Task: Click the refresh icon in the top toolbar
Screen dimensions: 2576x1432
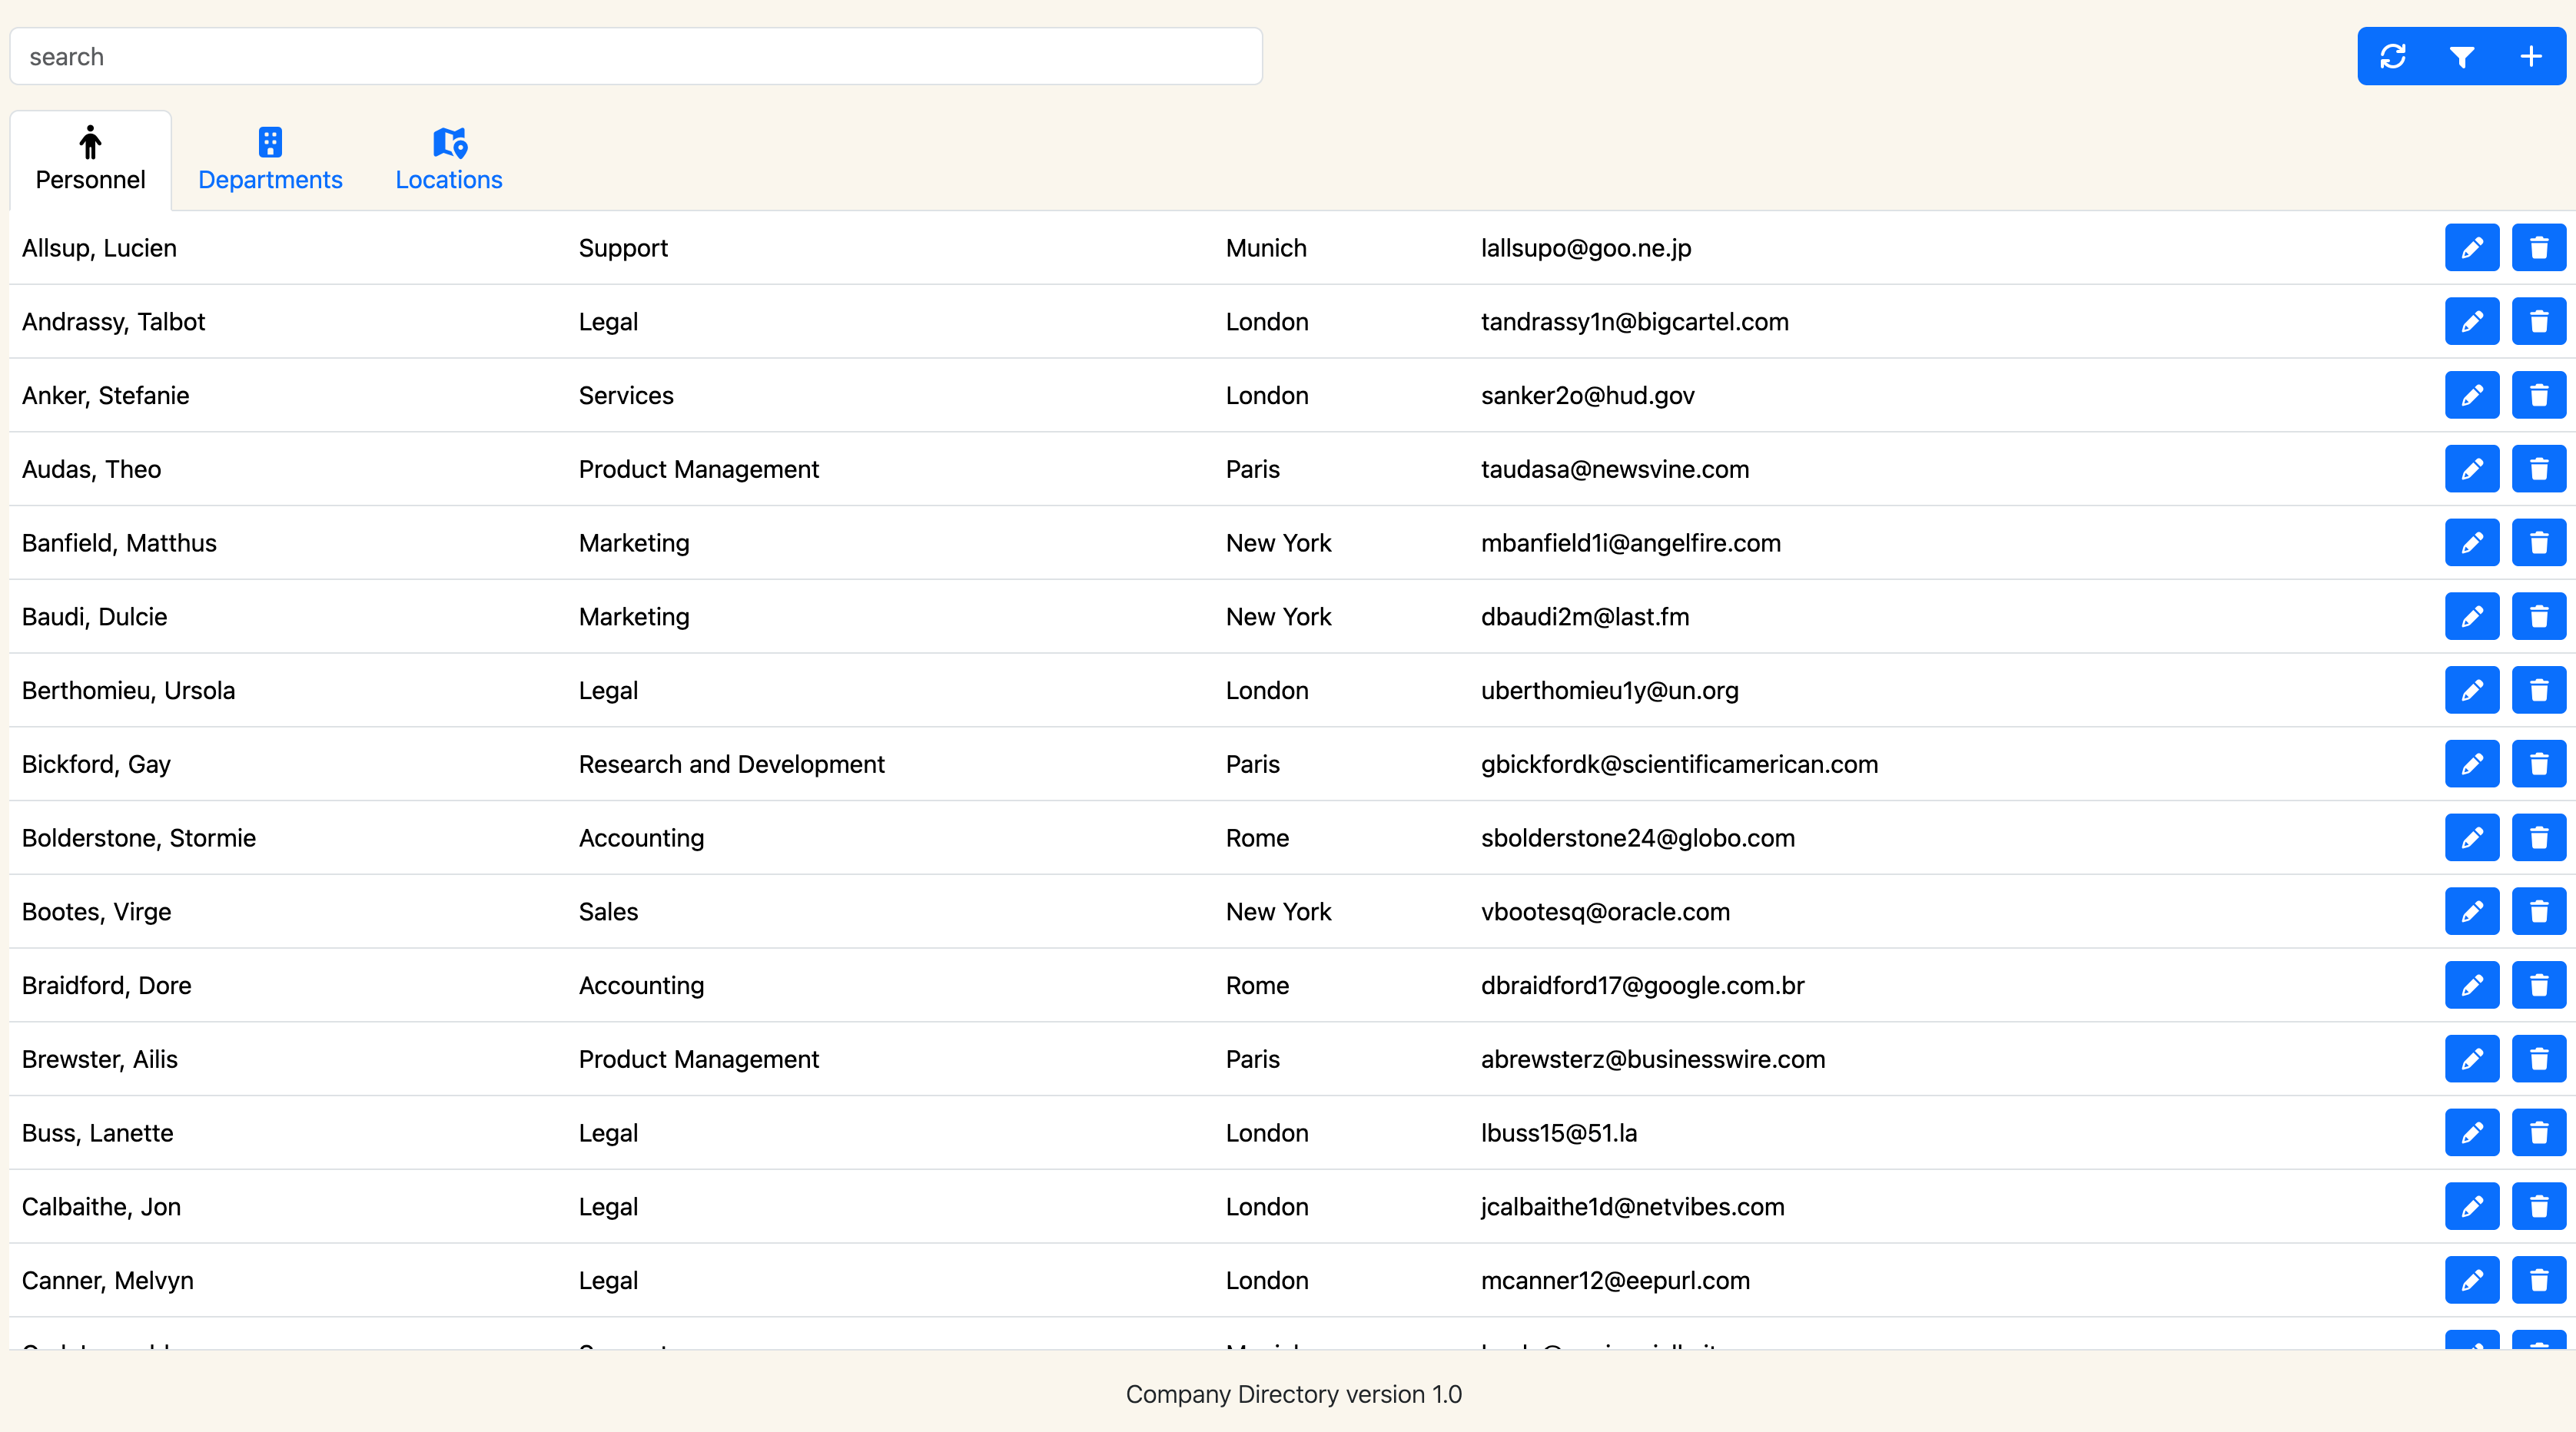Action: click(x=2393, y=56)
